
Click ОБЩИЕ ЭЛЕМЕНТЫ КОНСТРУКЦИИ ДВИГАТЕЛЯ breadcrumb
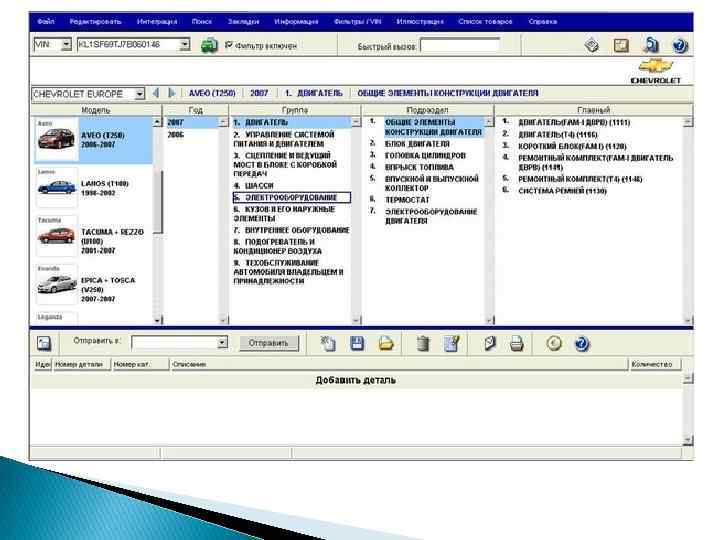448,93
